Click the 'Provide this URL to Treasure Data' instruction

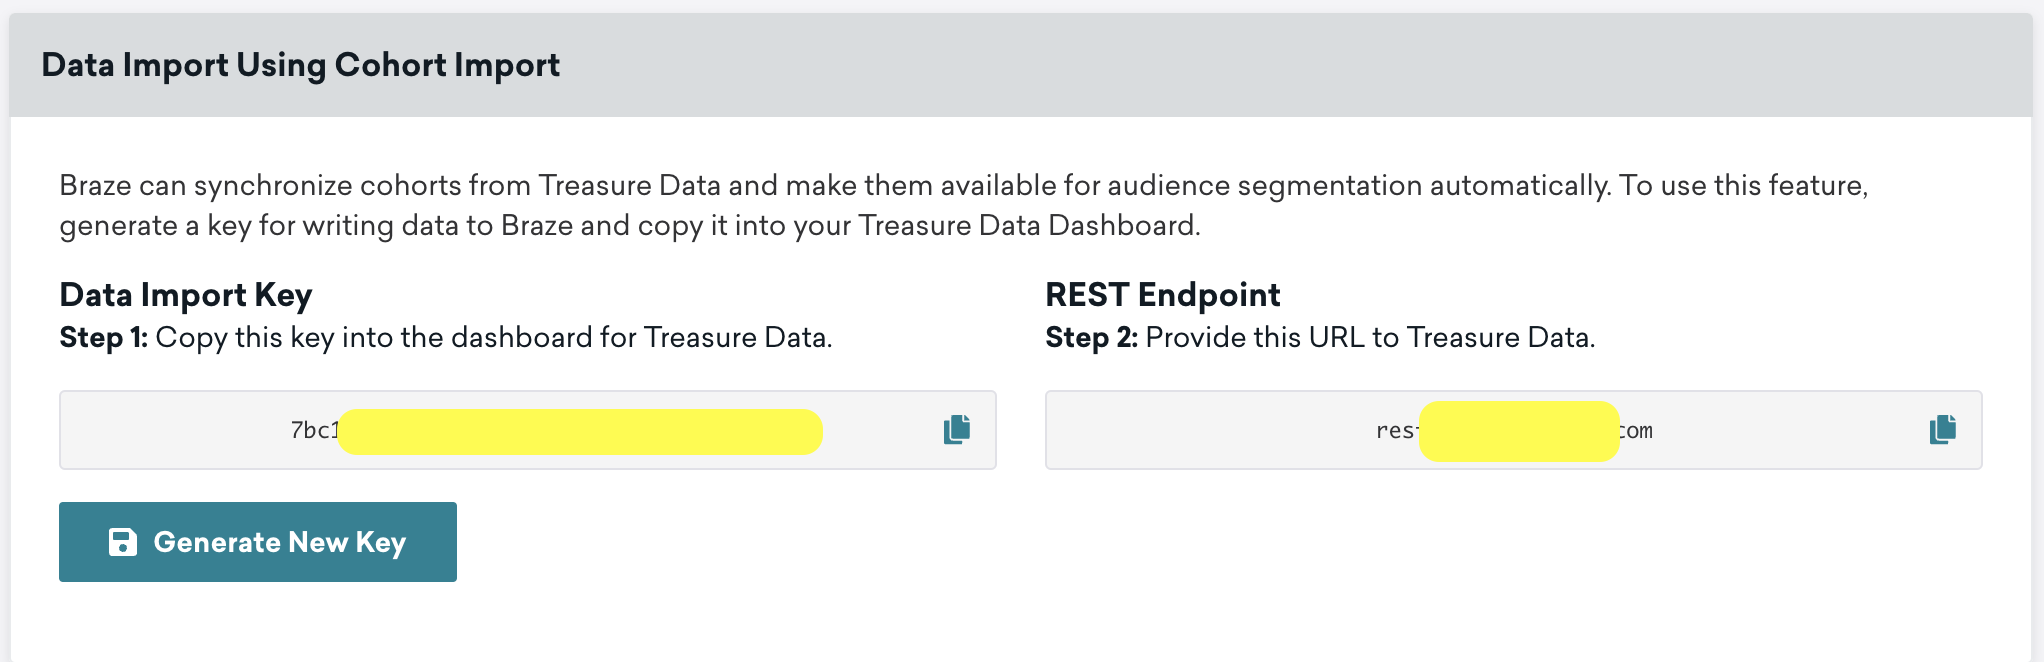click(x=1369, y=338)
